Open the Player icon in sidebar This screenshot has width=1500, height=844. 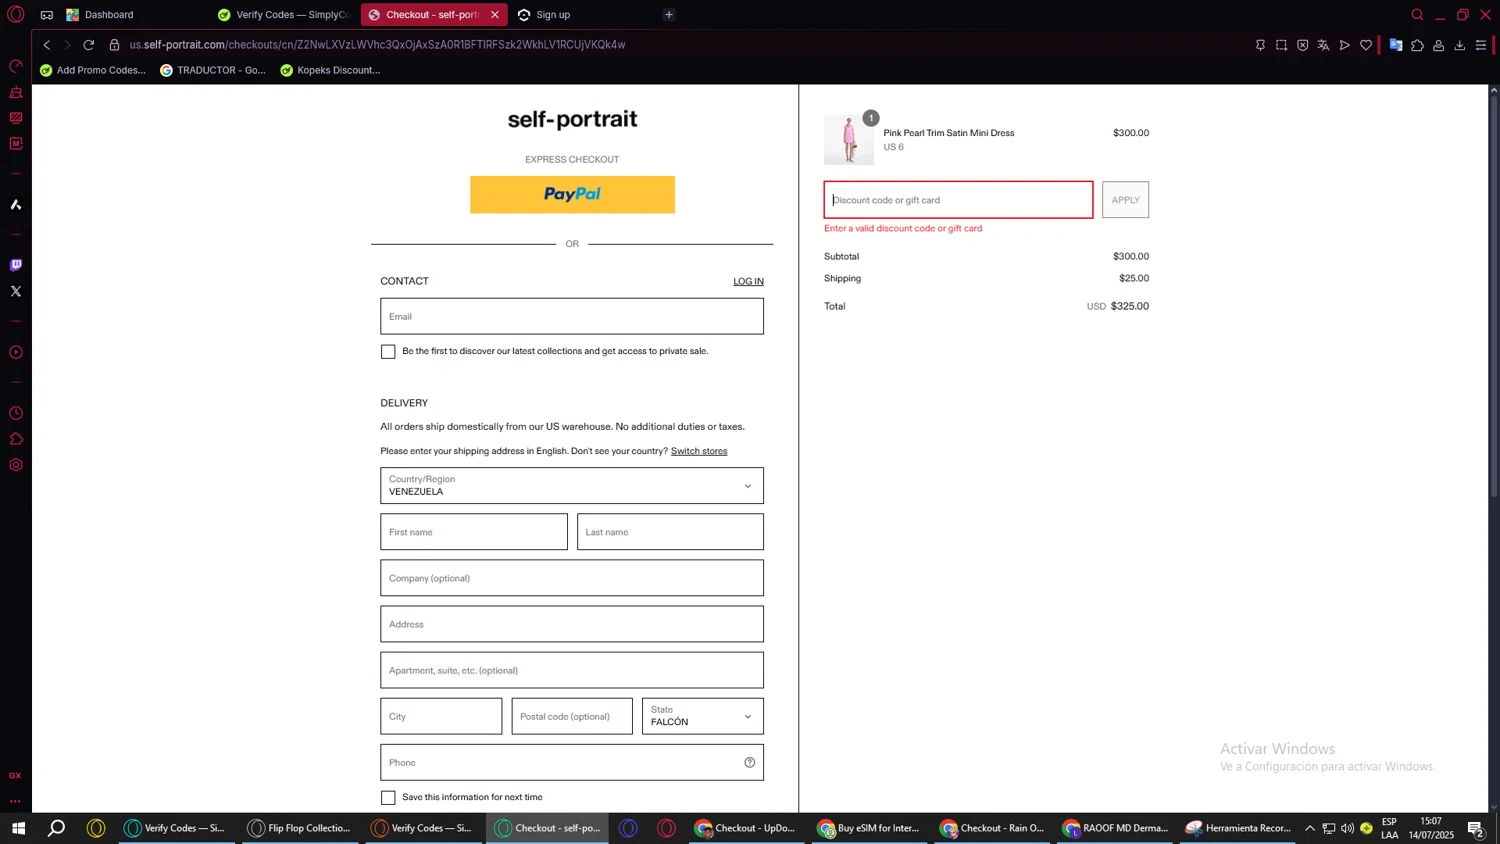click(x=16, y=352)
